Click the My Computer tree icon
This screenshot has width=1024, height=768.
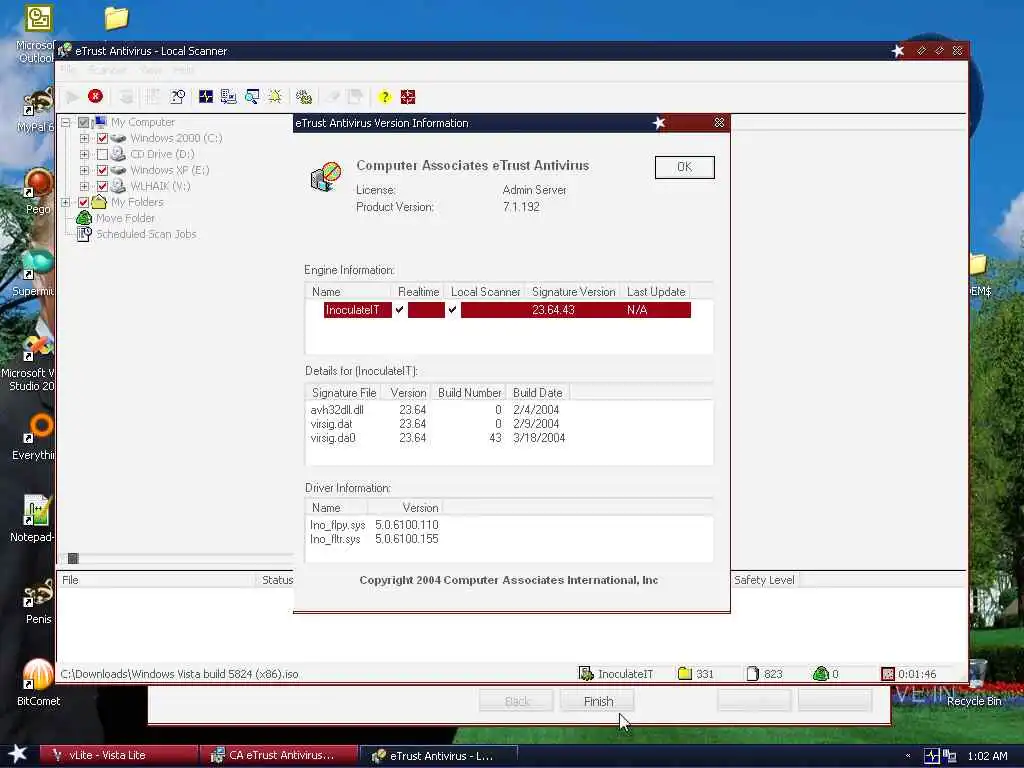pyautogui.click(x=100, y=122)
